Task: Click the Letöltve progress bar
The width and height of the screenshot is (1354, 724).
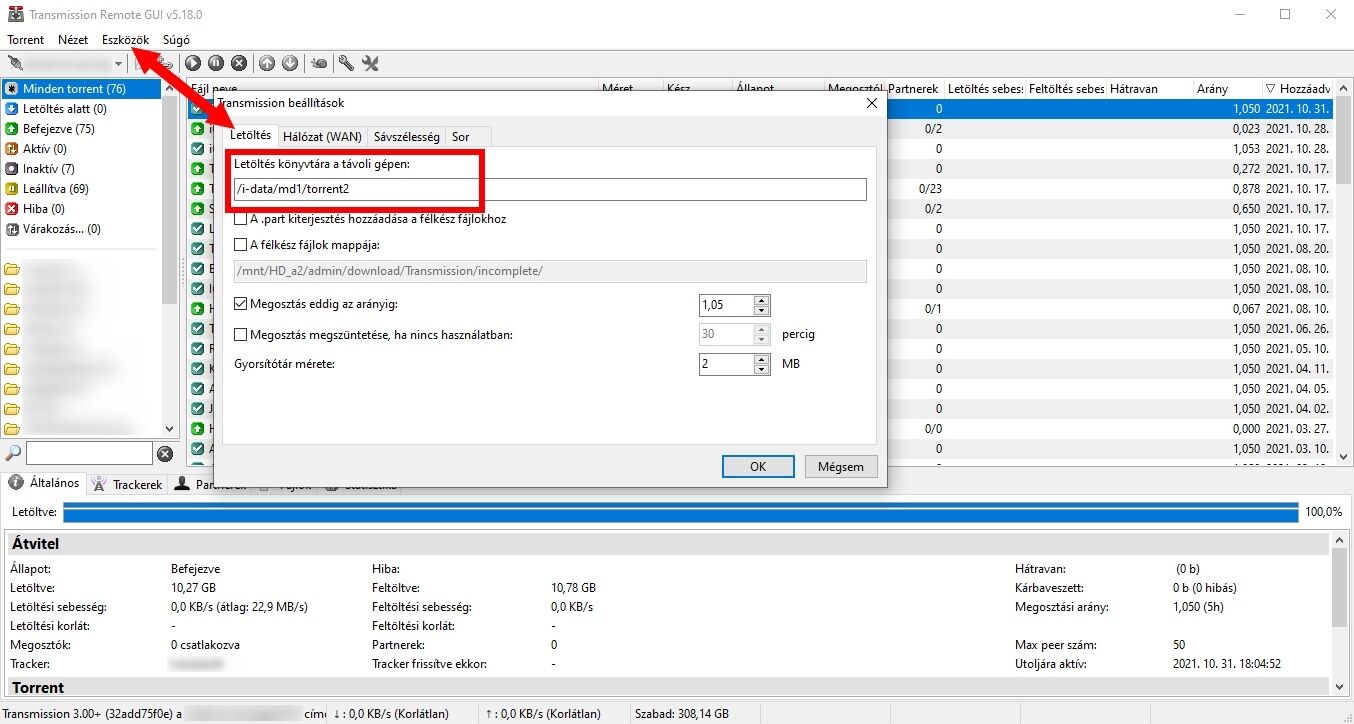Action: pos(680,512)
